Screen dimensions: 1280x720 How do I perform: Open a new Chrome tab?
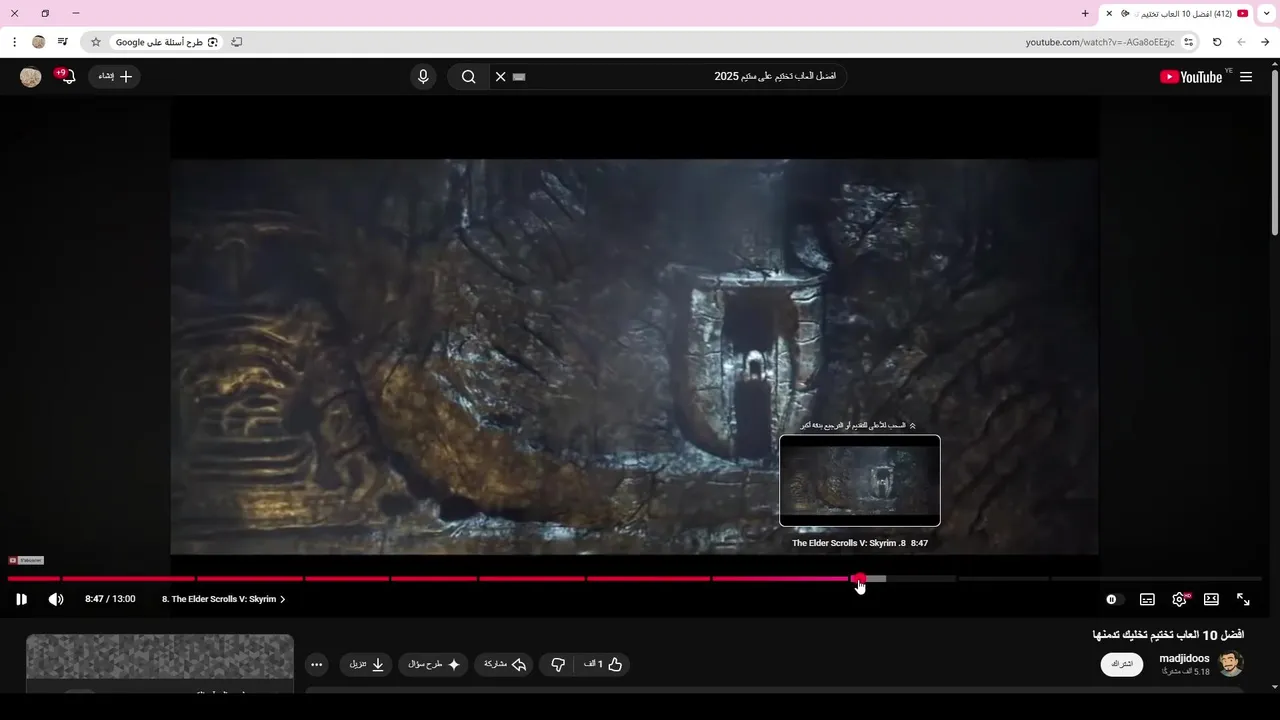(1085, 14)
